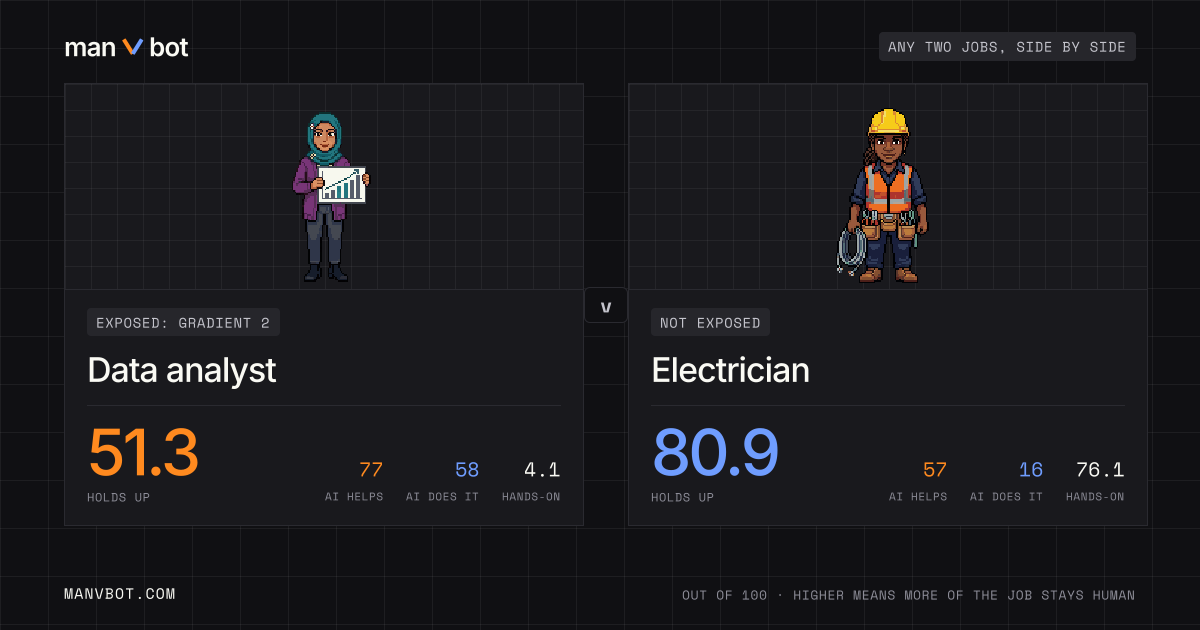1200x630 pixels.
Task: Click the 80.9 holds up score
Action: (715, 453)
